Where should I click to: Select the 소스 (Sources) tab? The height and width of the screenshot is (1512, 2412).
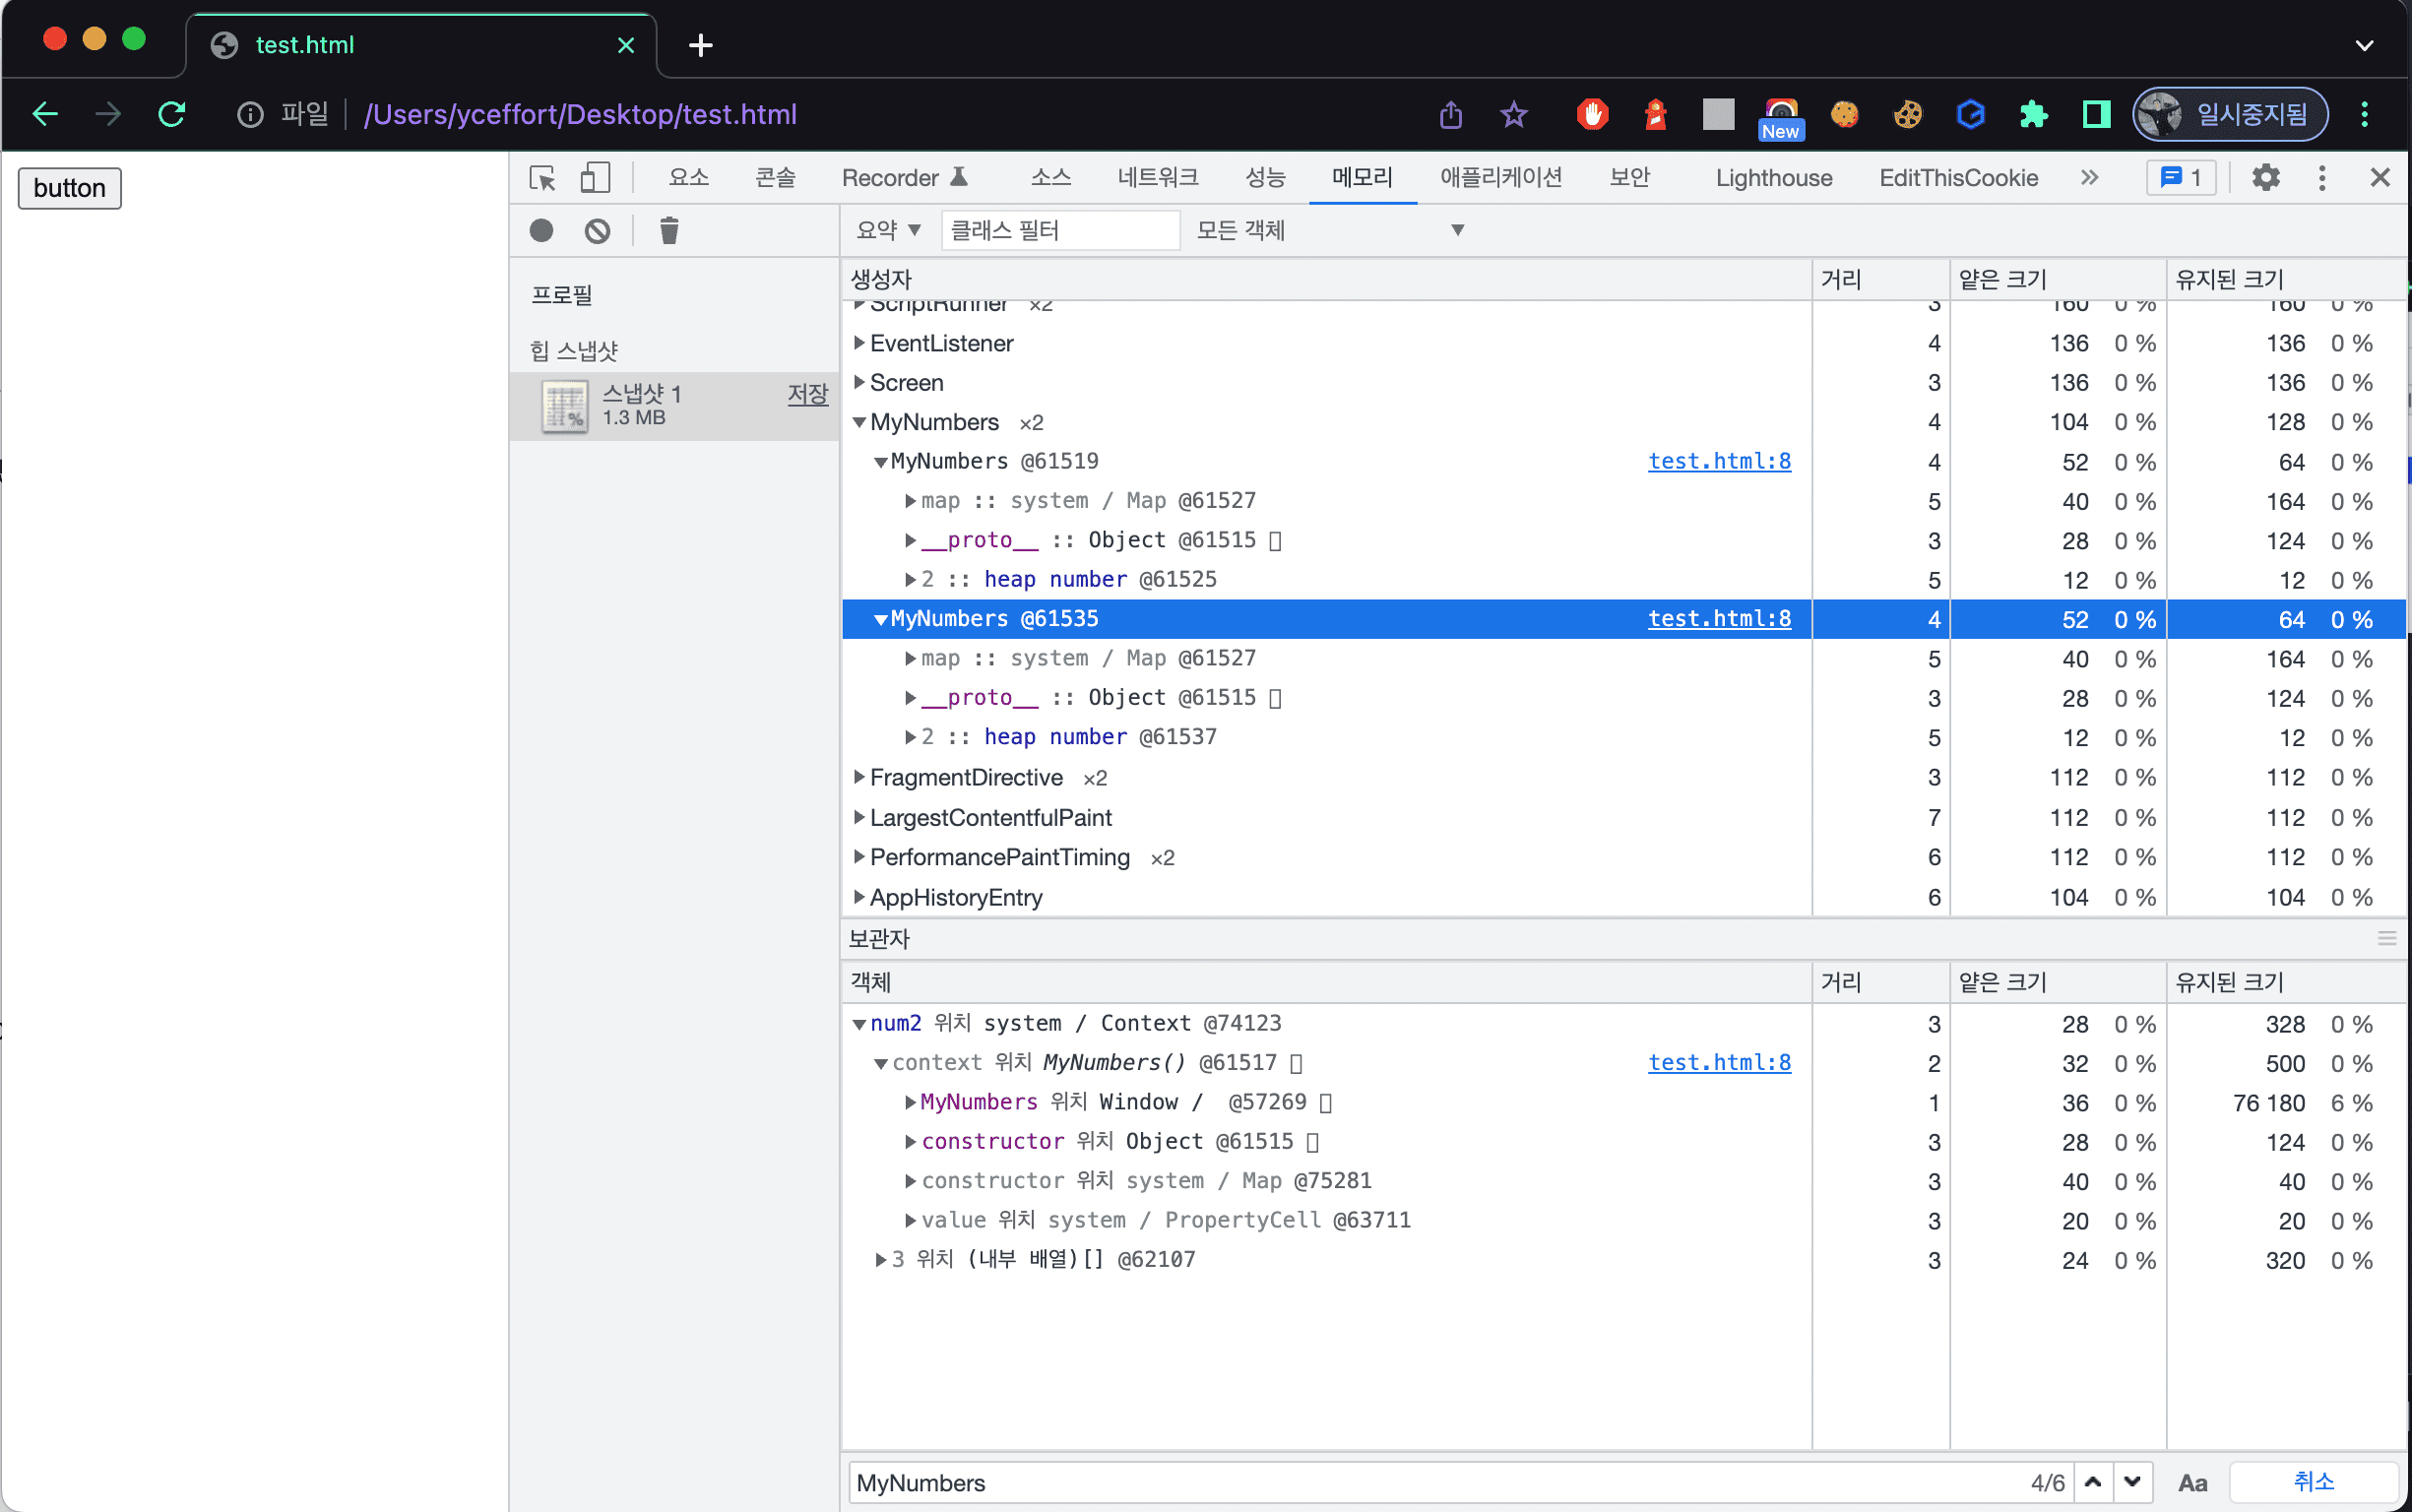(x=1047, y=176)
